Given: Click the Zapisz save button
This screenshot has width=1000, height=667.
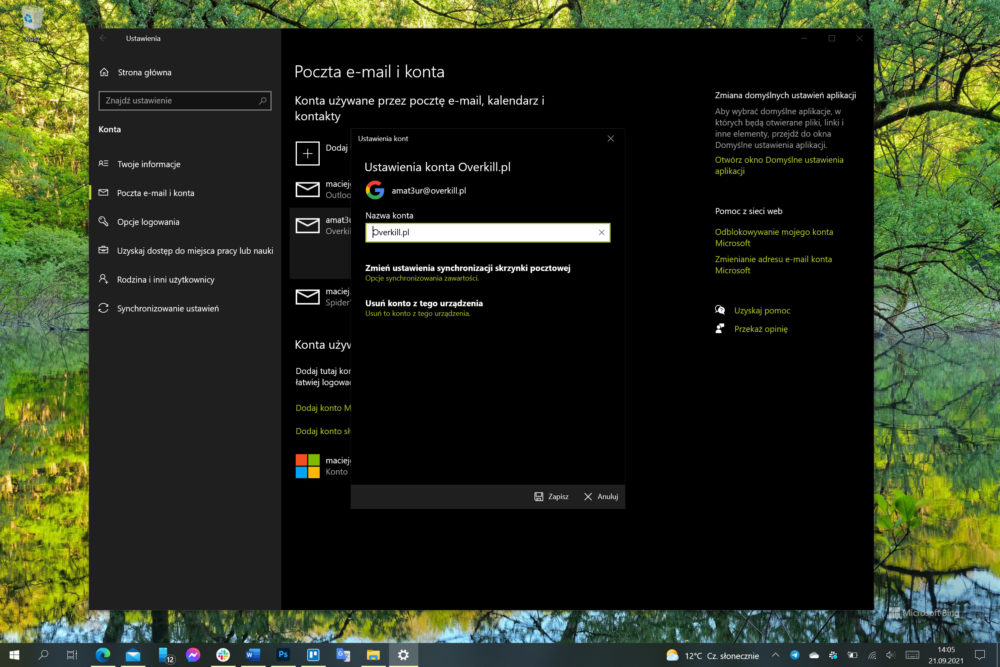Looking at the screenshot, I should [551, 496].
